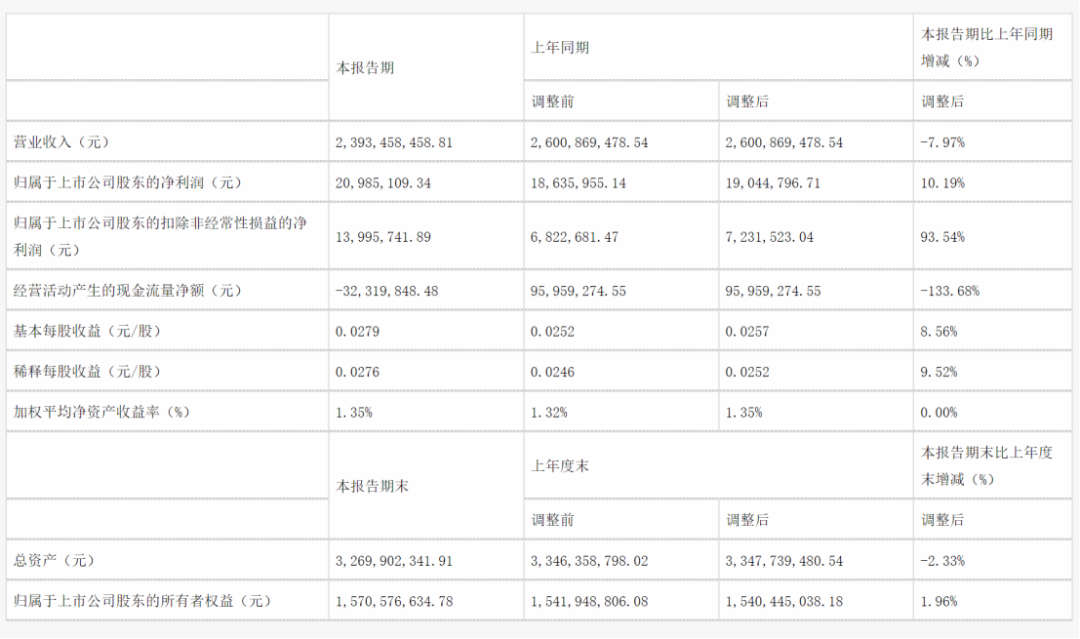Click the 总资产（元） row label

click(54, 561)
